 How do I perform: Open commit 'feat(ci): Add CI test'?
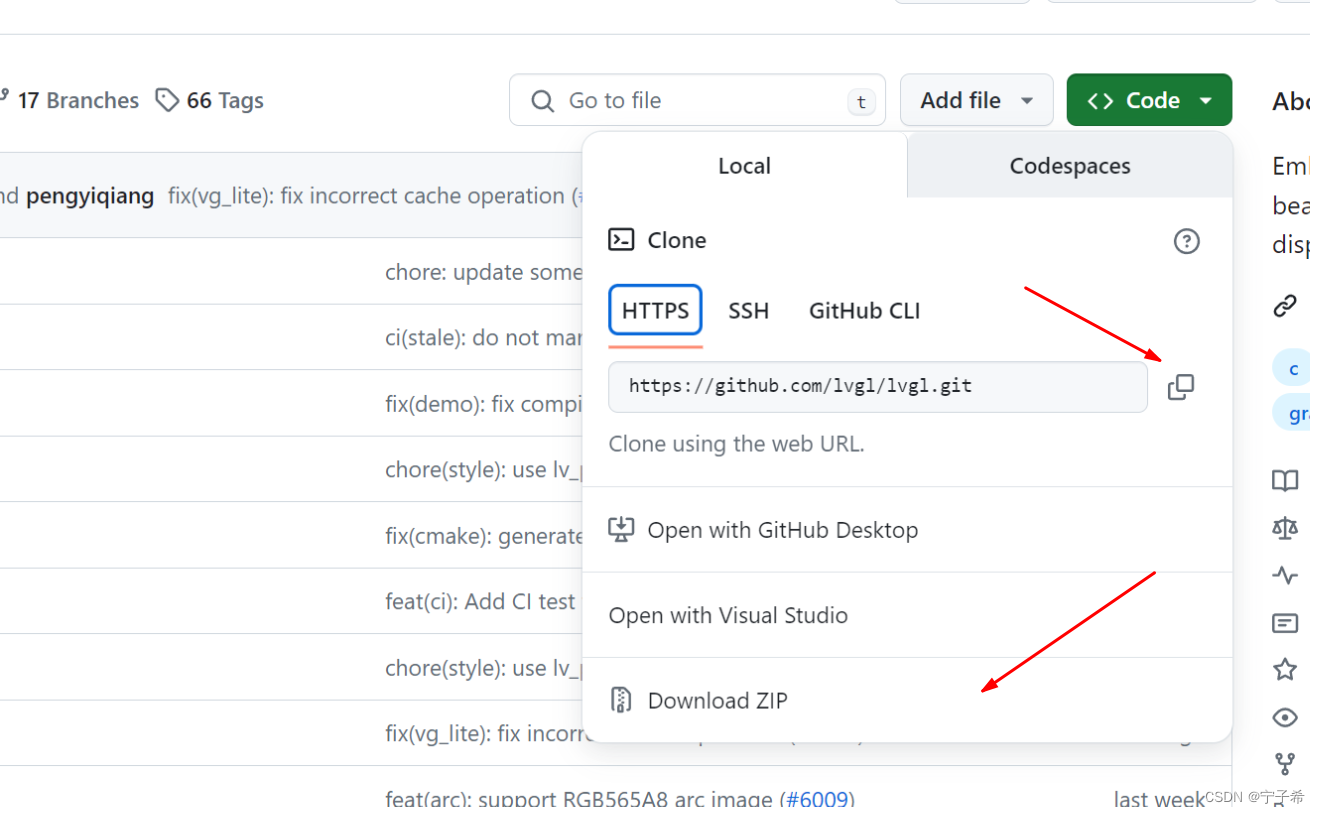(x=480, y=602)
